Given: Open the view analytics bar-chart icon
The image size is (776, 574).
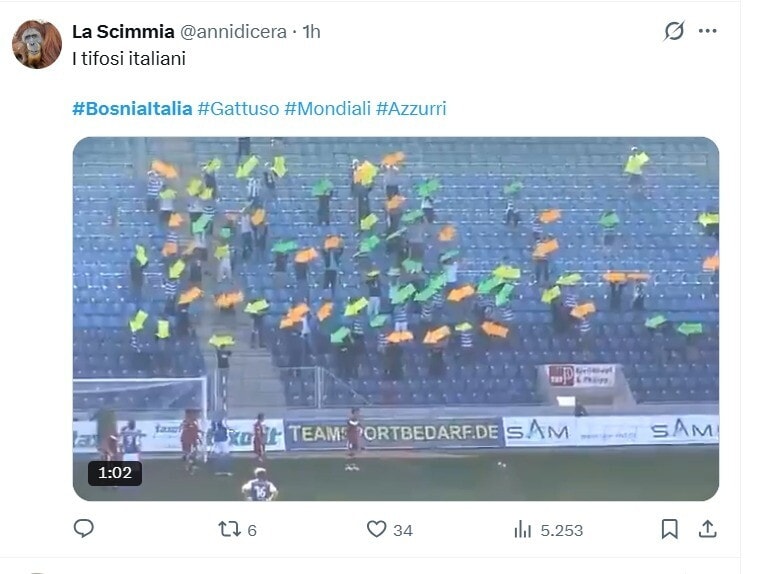Looking at the screenshot, I should [523, 529].
